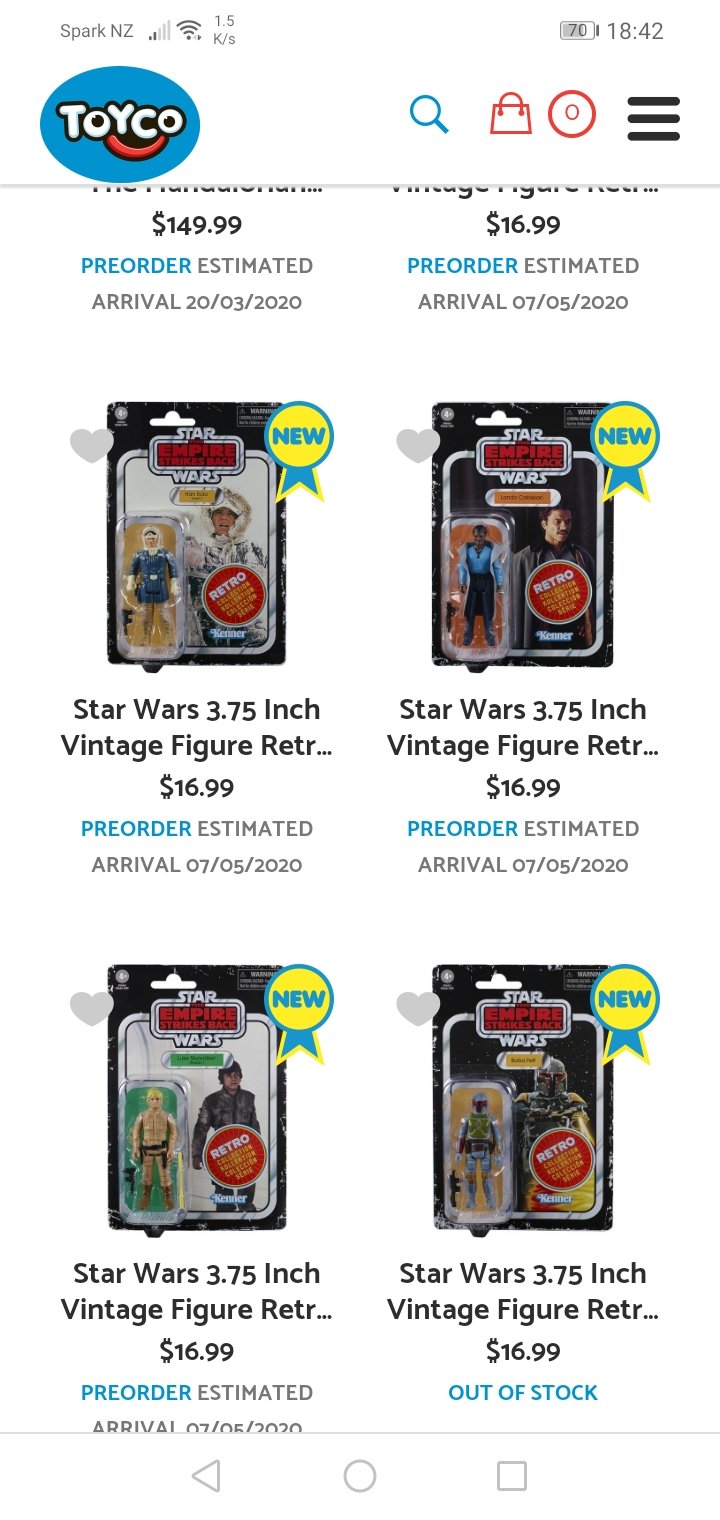
Task: Toggle wishlist heart on Boba Fett figure
Action: [x=418, y=1008]
